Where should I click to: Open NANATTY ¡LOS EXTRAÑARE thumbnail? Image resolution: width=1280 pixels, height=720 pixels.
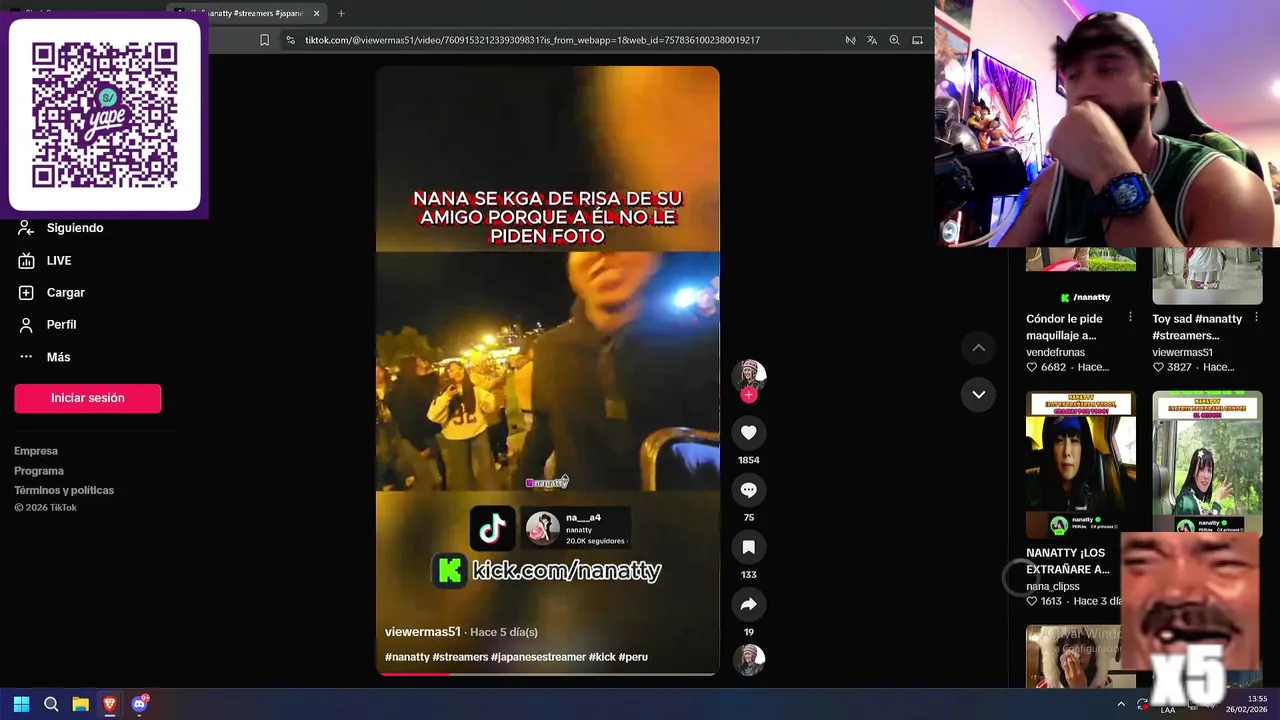point(1081,464)
